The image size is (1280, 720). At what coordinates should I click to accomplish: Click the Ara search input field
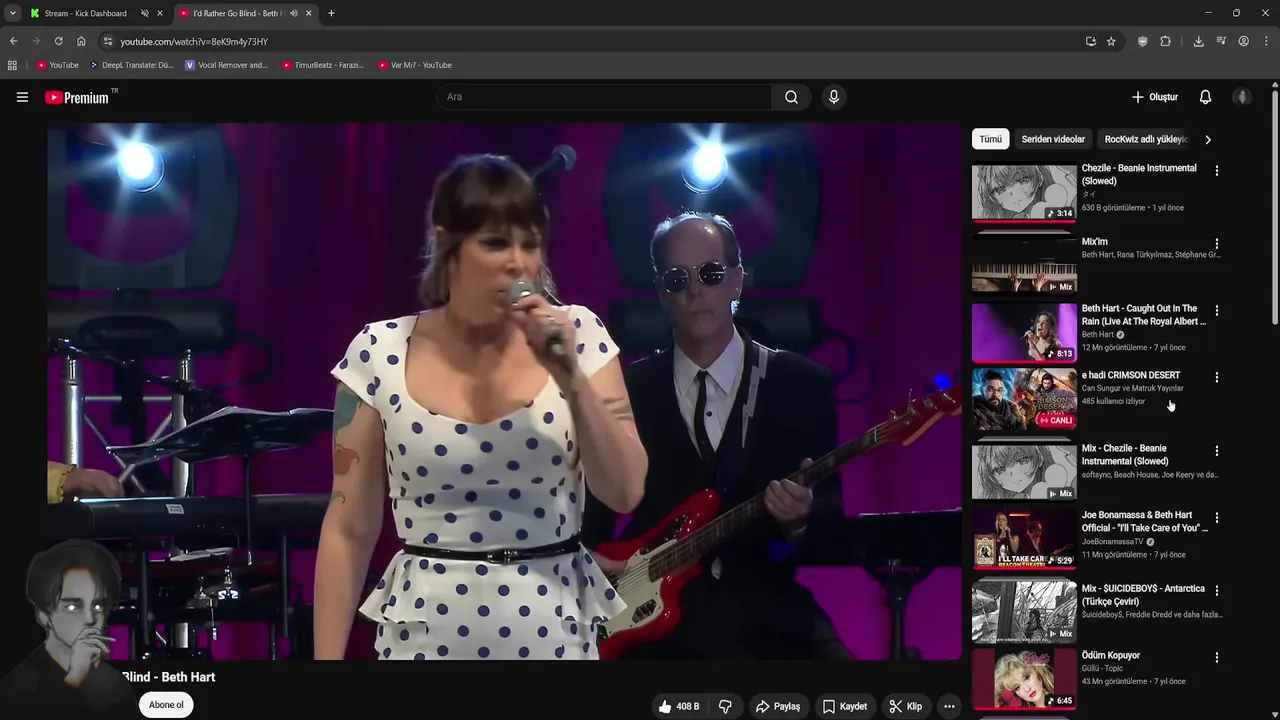coord(603,97)
